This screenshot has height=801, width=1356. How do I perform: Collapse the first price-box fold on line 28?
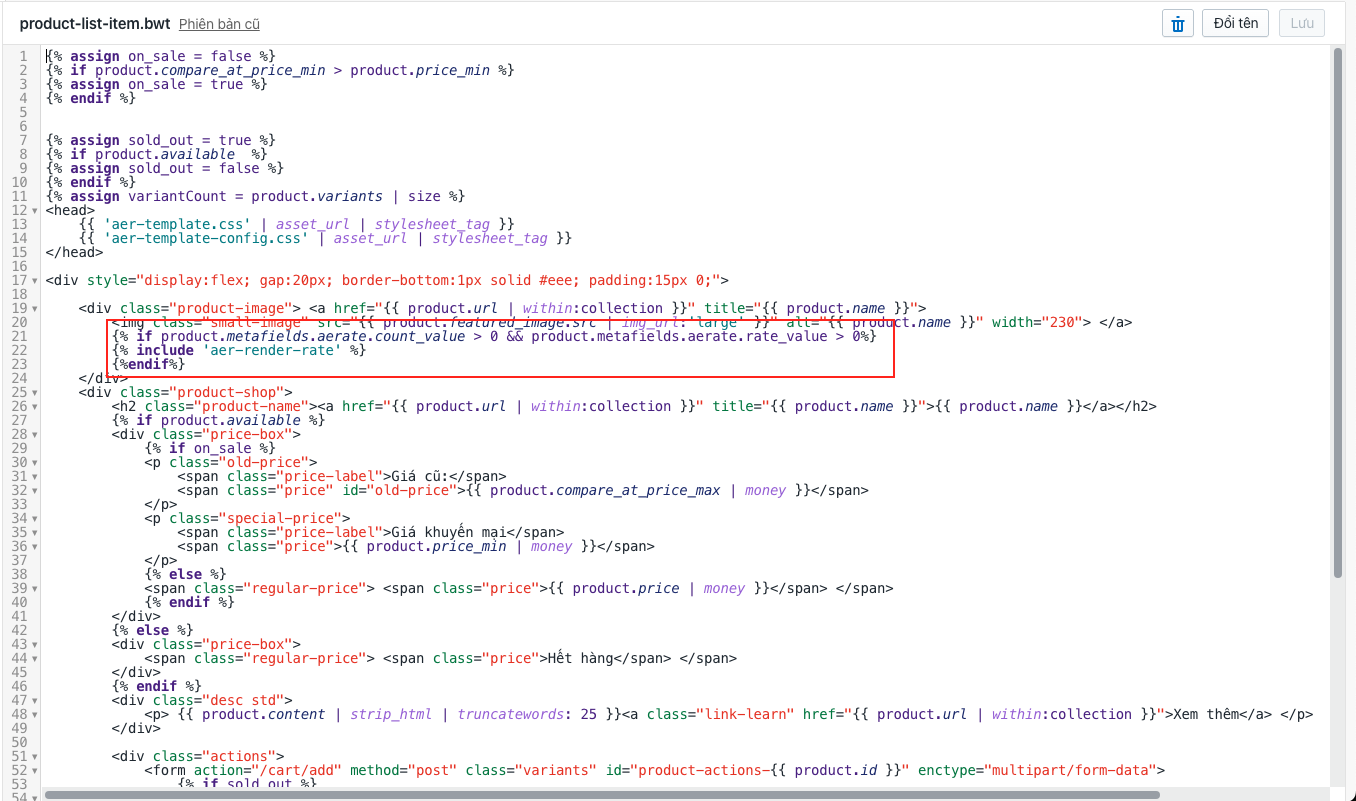[x=37, y=435]
